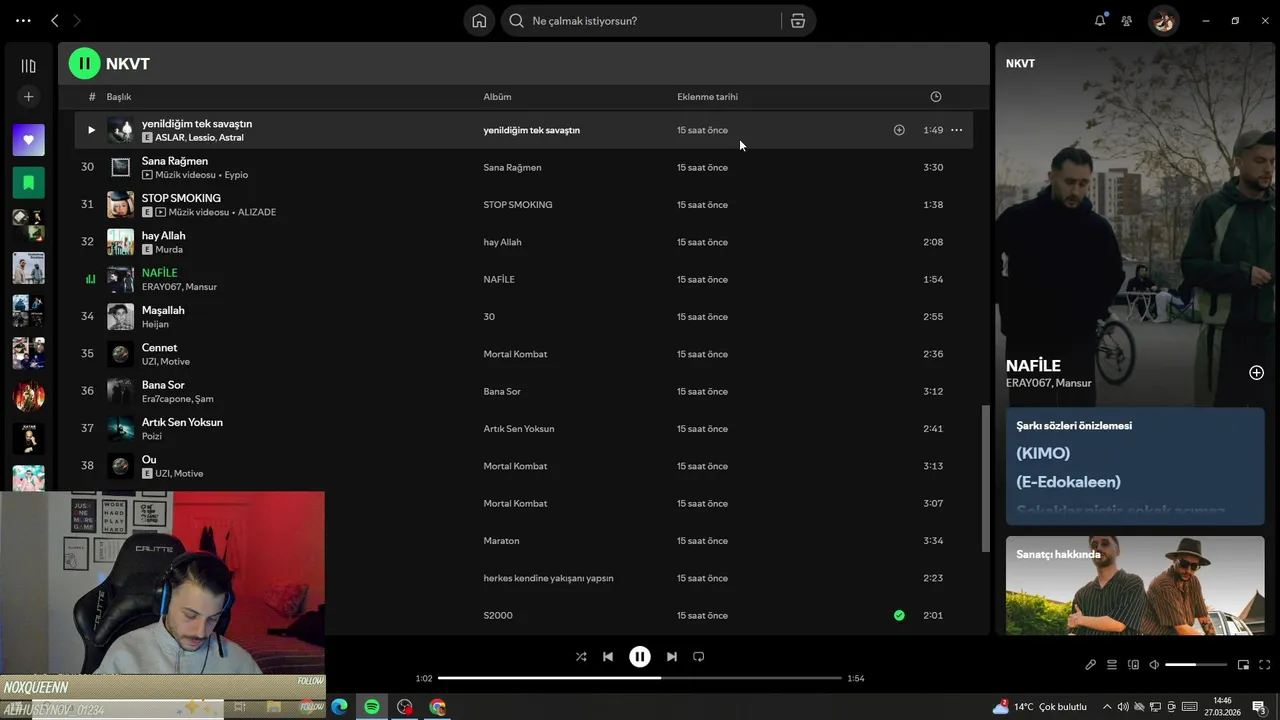Select the track Artık Sen Yoksun

(x=182, y=422)
